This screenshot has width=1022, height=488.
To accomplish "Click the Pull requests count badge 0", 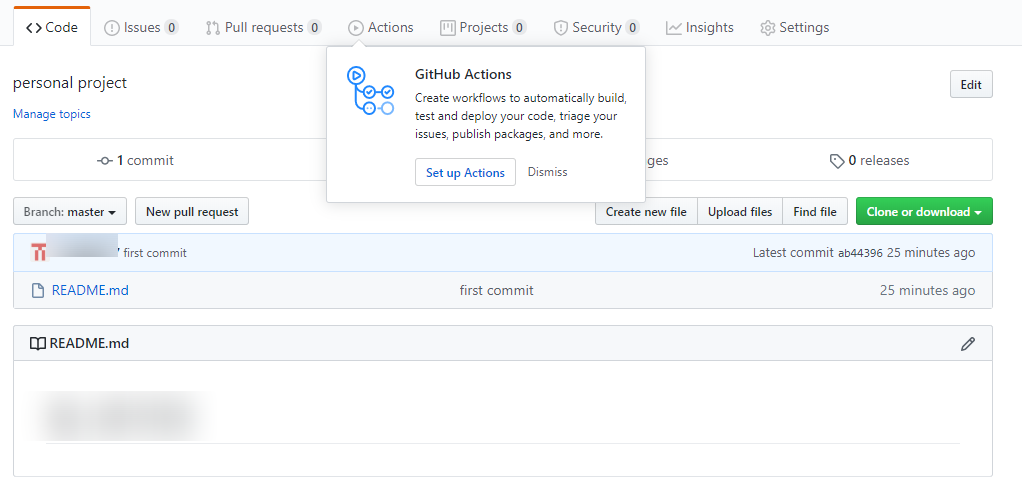I will tap(314, 27).
